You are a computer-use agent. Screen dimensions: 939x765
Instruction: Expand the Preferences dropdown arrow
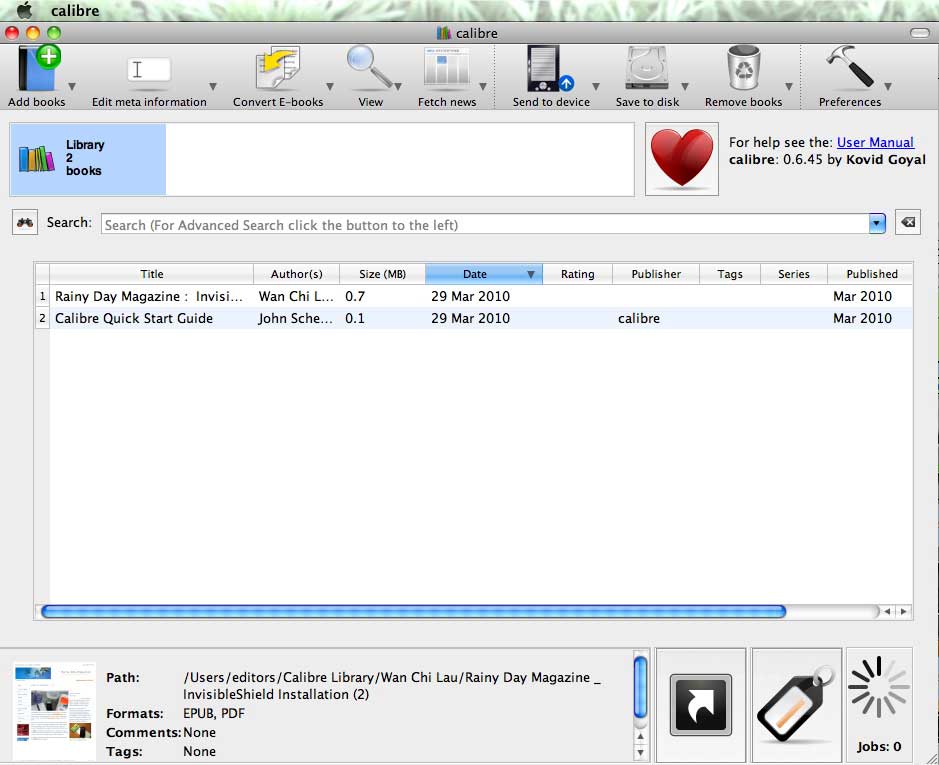[x=888, y=86]
